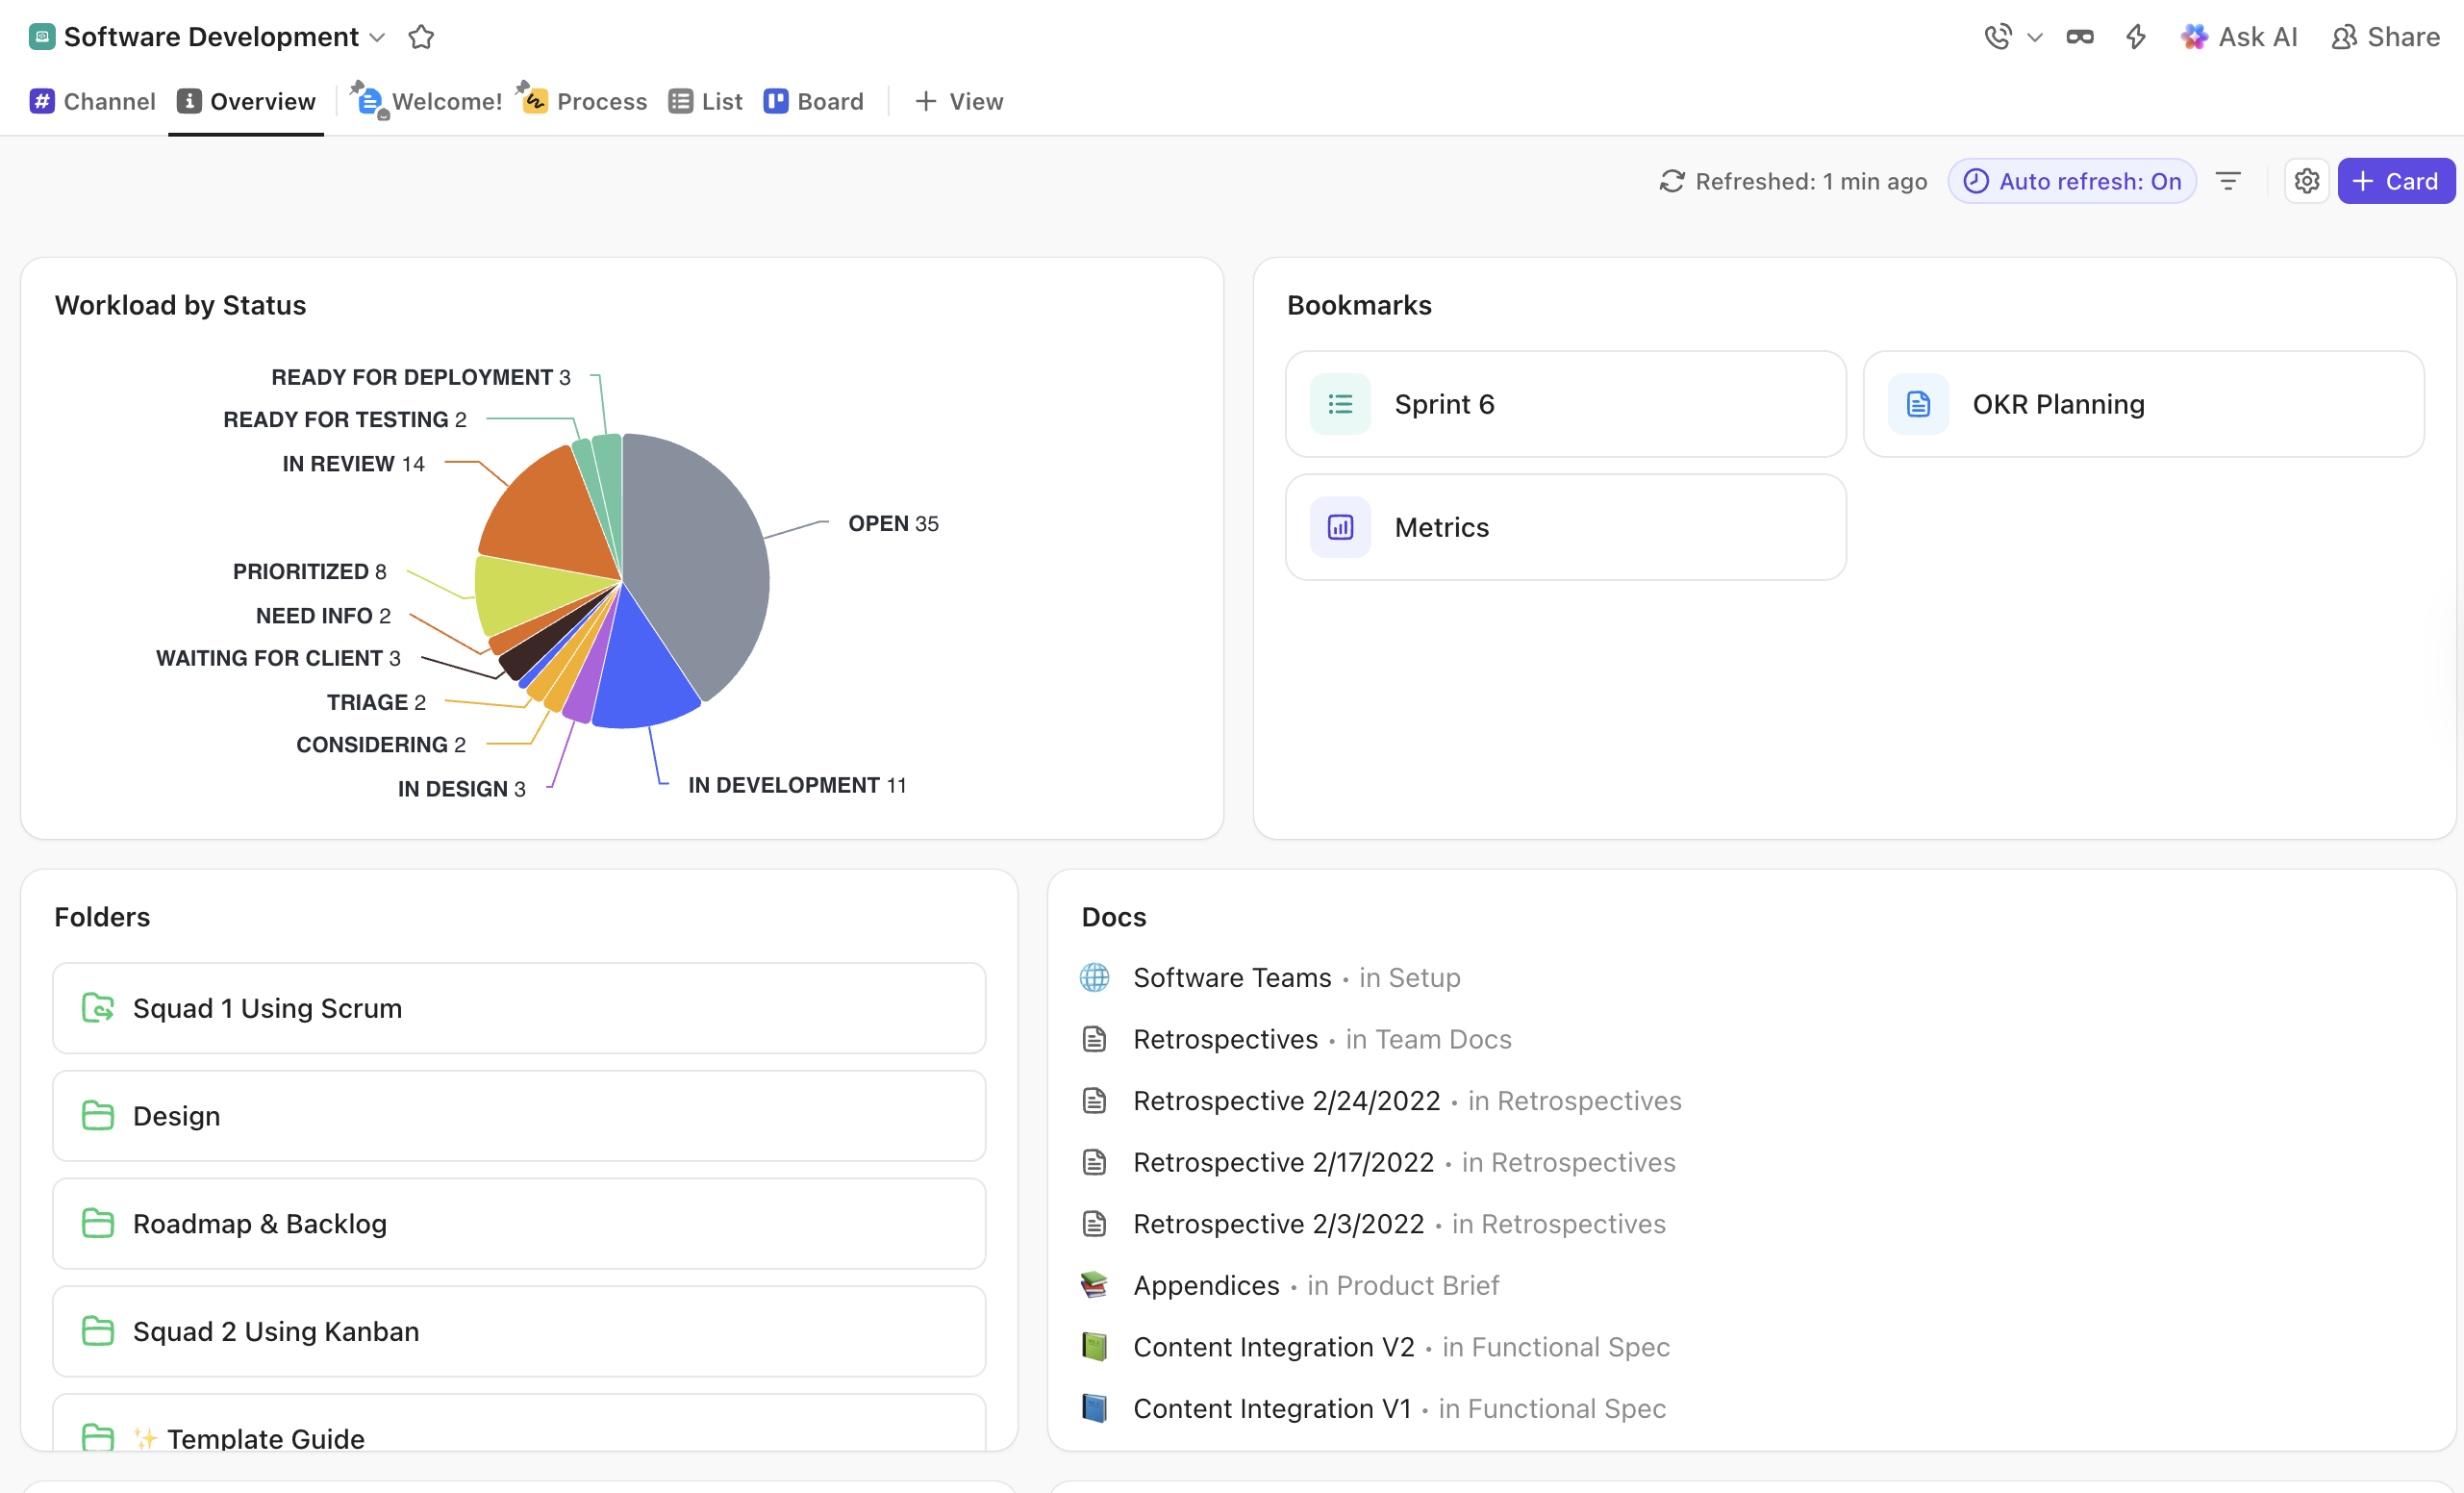The width and height of the screenshot is (2464, 1493).
Task: Open the Ask AI assistant
Action: coord(2240,36)
